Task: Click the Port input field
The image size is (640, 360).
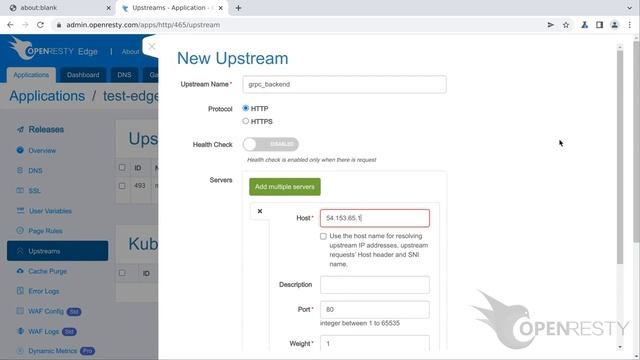Action: click(375, 309)
